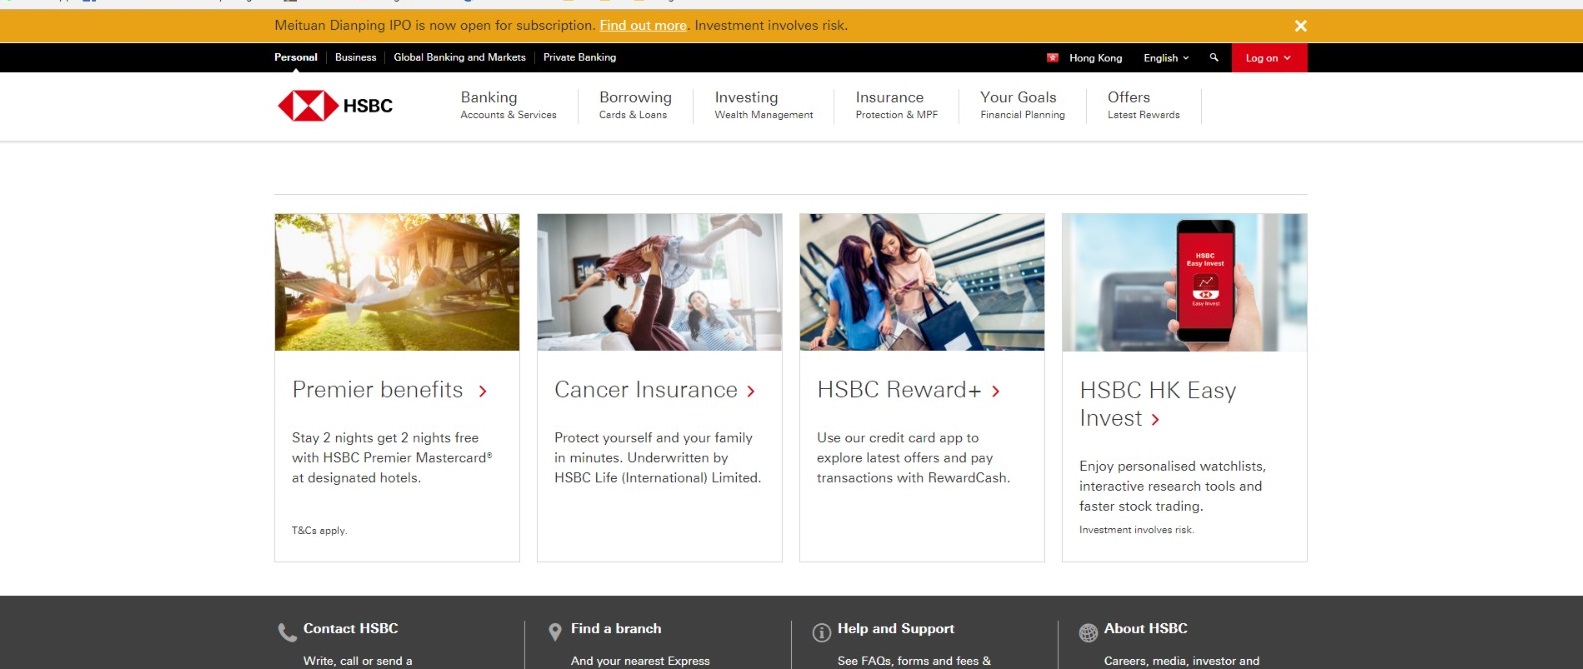
Task: Click the phone icon beside Contact HSBC
Action: click(x=287, y=632)
